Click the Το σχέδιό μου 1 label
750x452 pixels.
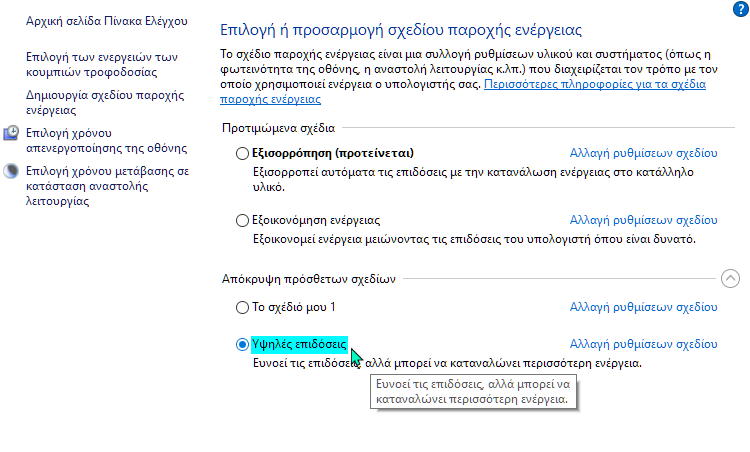294,307
